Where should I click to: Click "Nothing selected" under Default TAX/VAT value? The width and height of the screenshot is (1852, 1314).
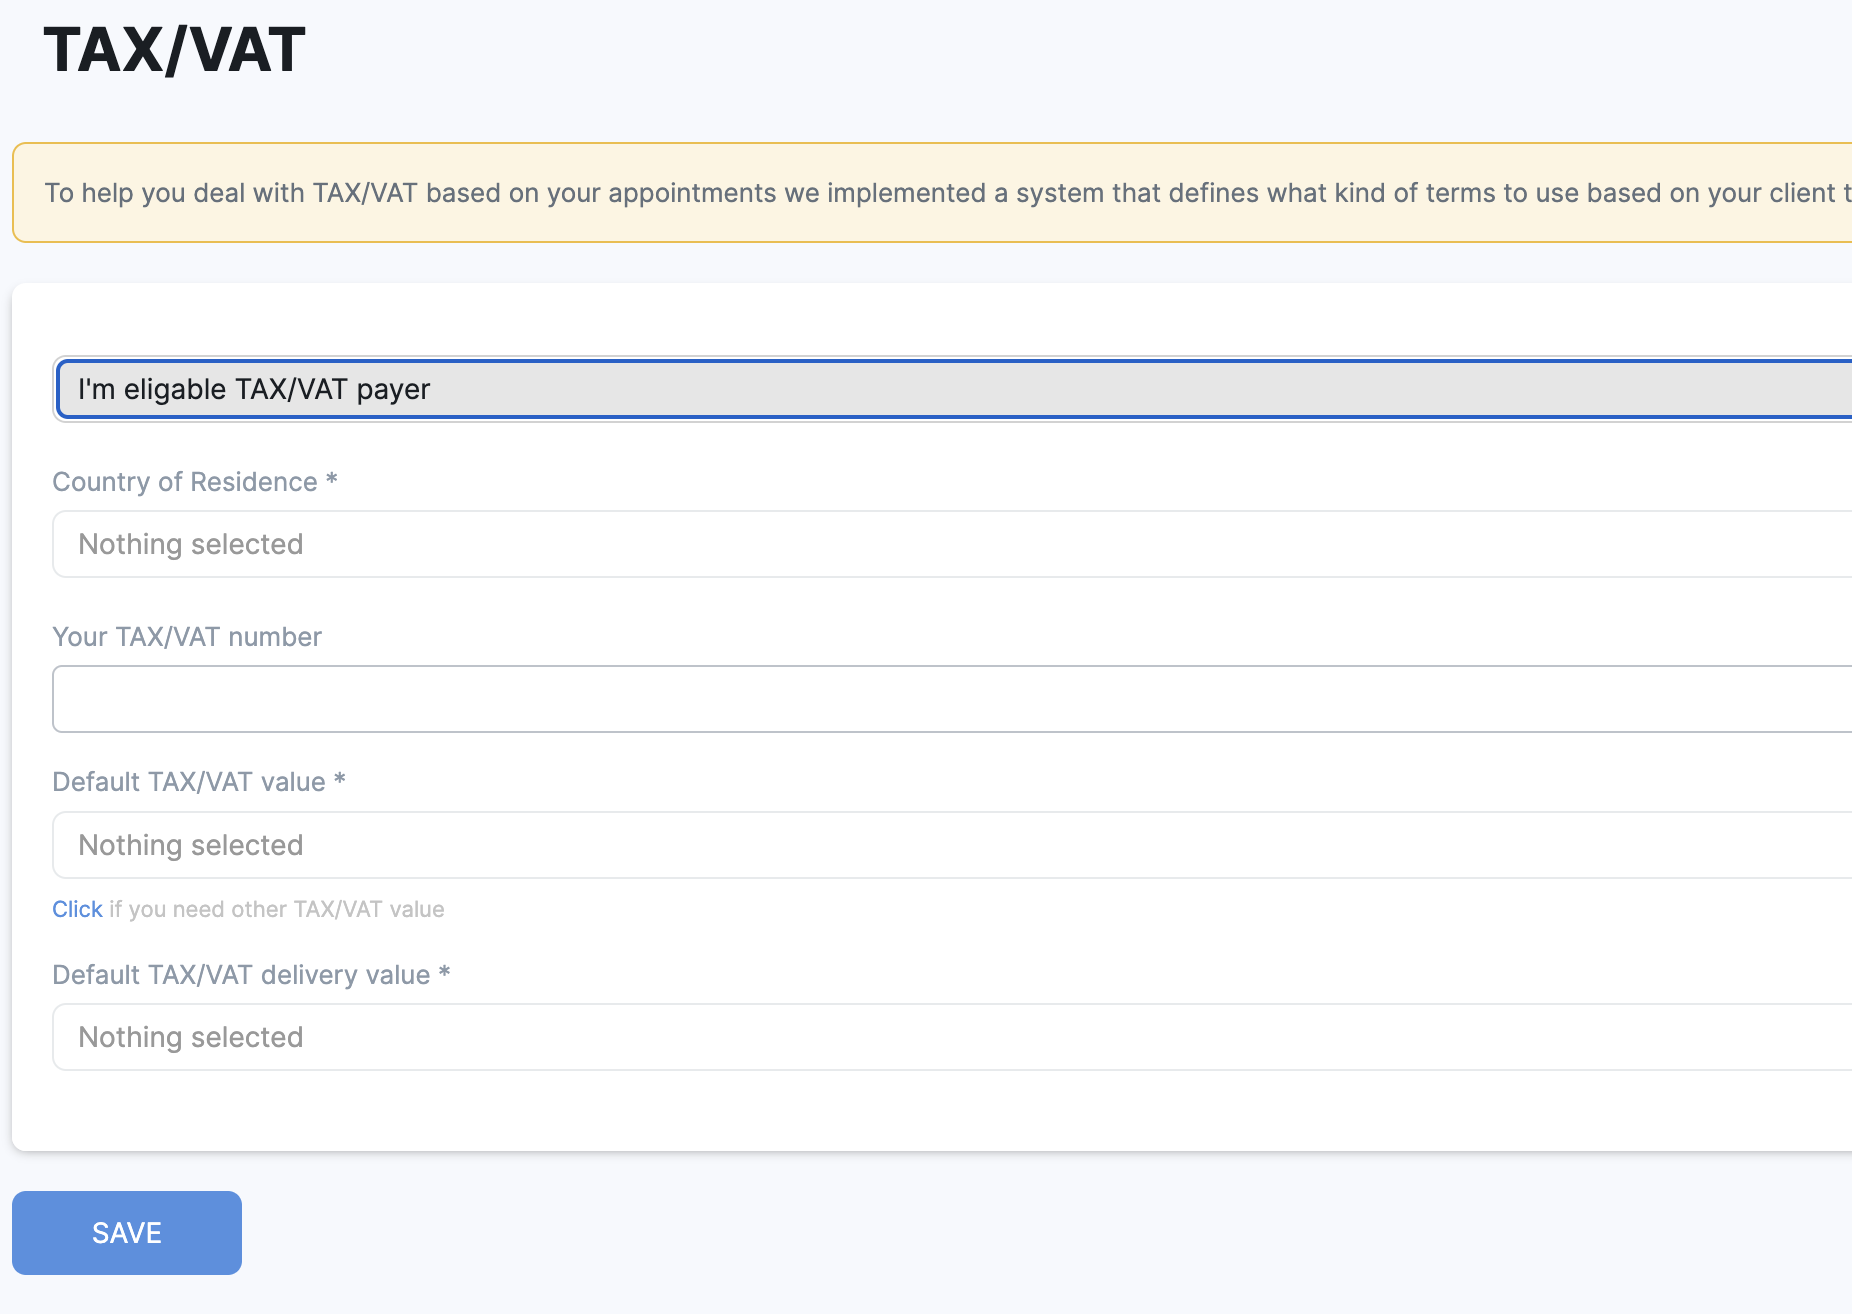[x=191, y=845]
